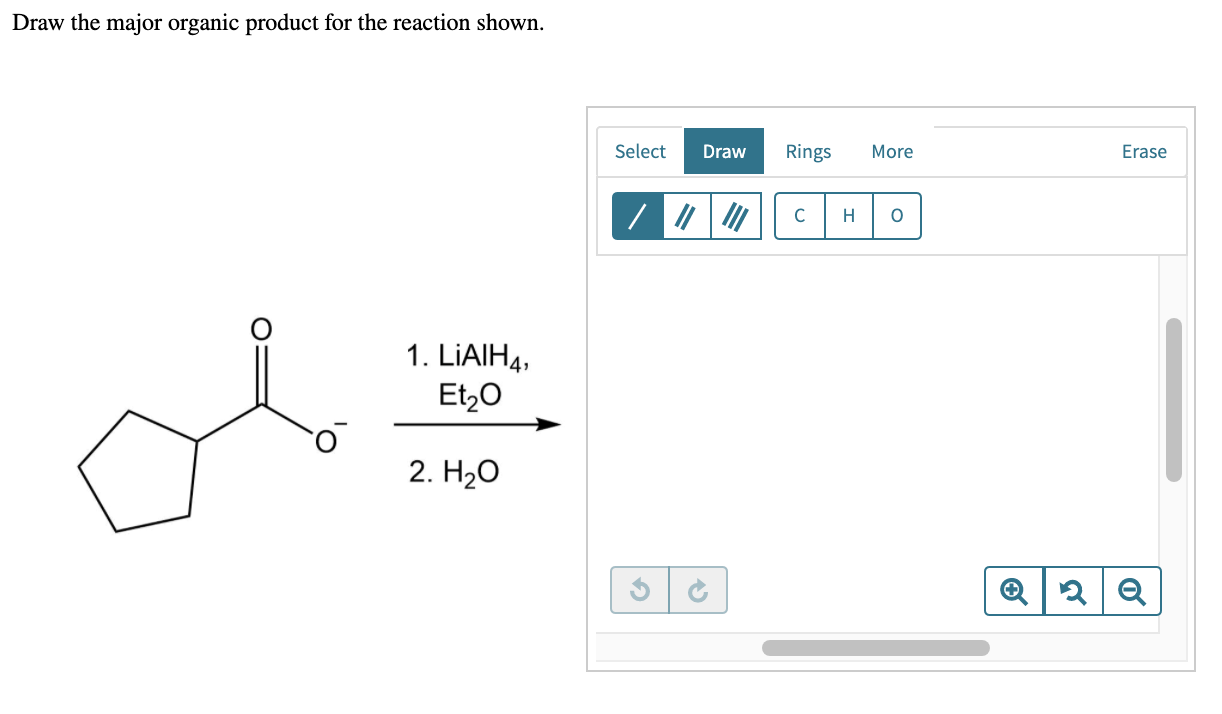Open the Rings tab
Viewport: 1222px width, 714px height.
pyautogui.click(x=808, y=151)
